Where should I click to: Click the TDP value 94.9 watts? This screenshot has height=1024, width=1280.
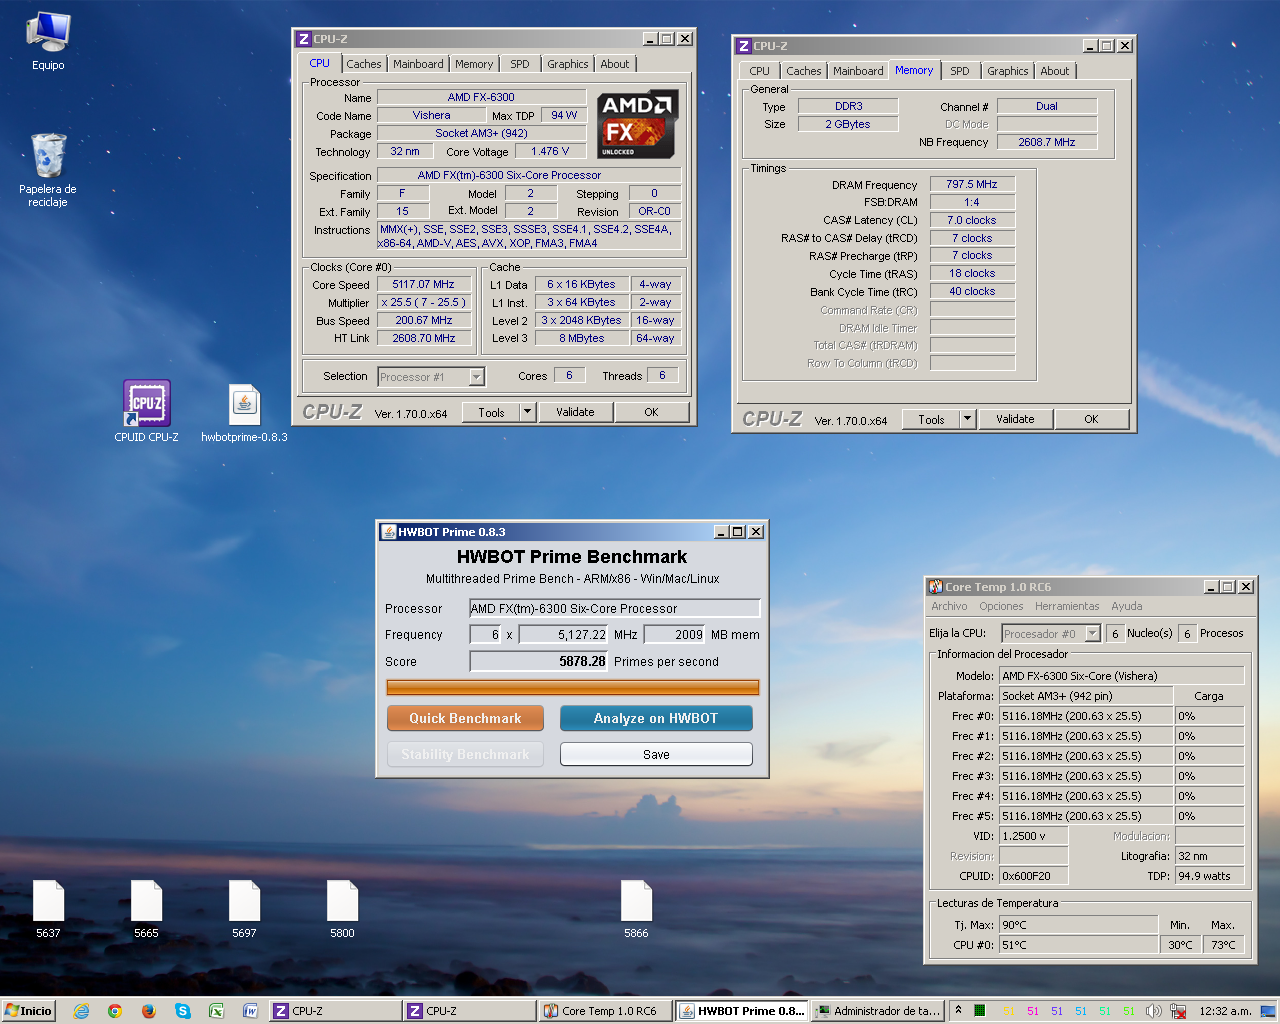1210,876
